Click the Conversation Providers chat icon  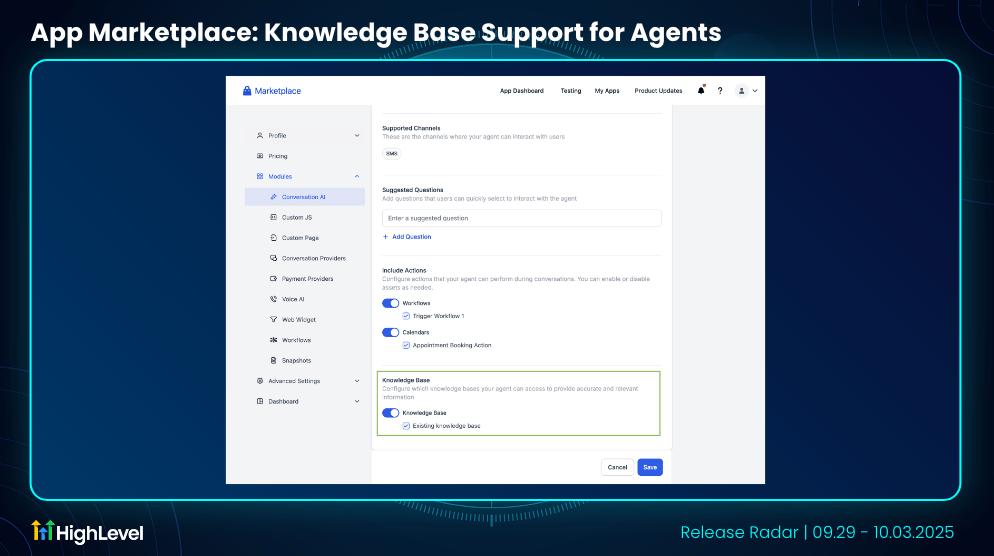274,258
